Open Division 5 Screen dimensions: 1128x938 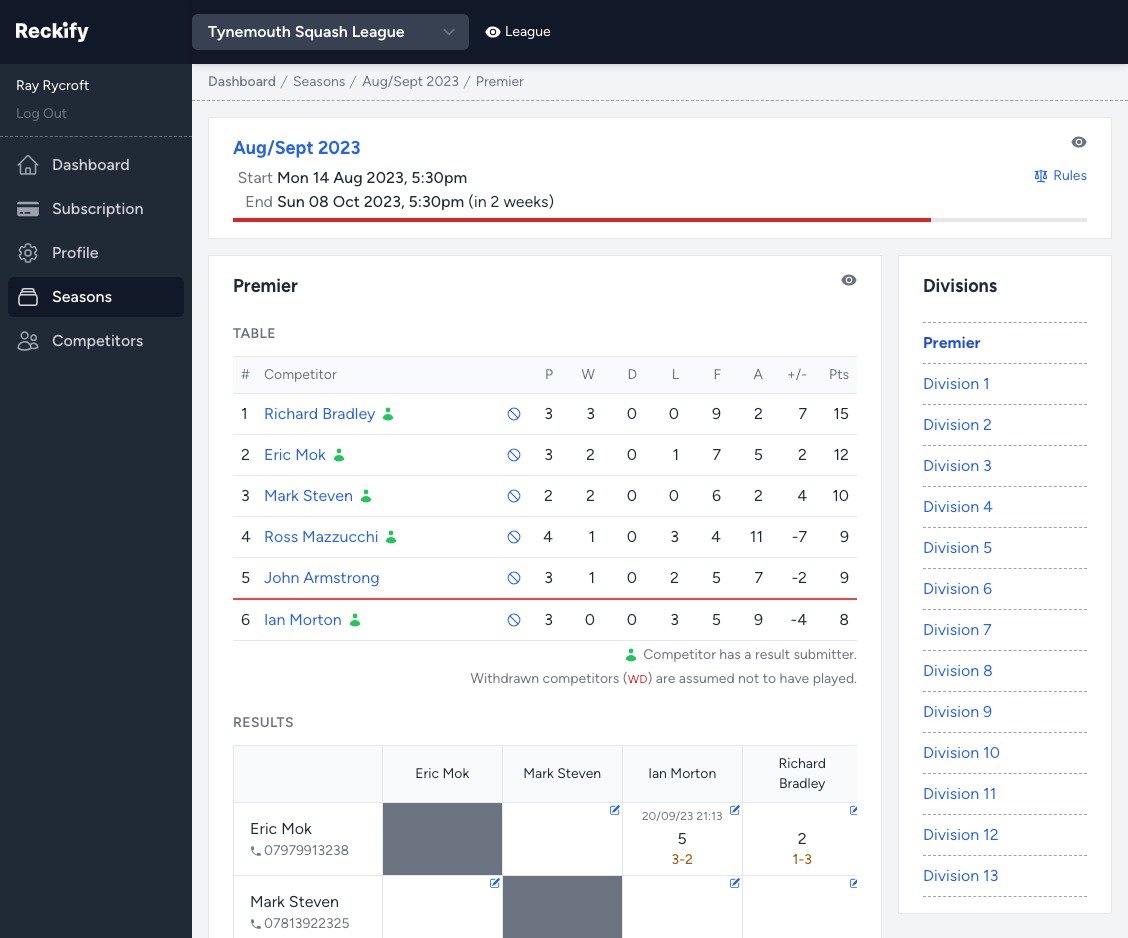tap(957, 547)
